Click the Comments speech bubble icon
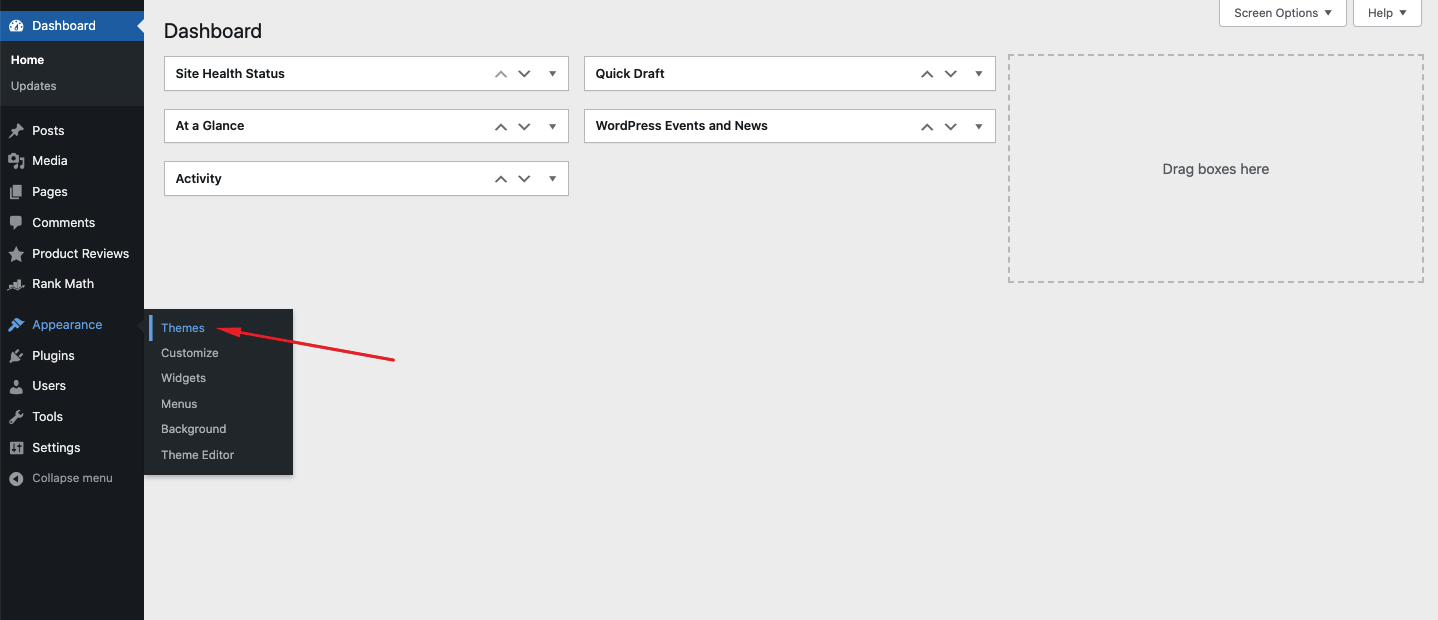This screenshot has height=620, width=1438. (x=18, y=222)
